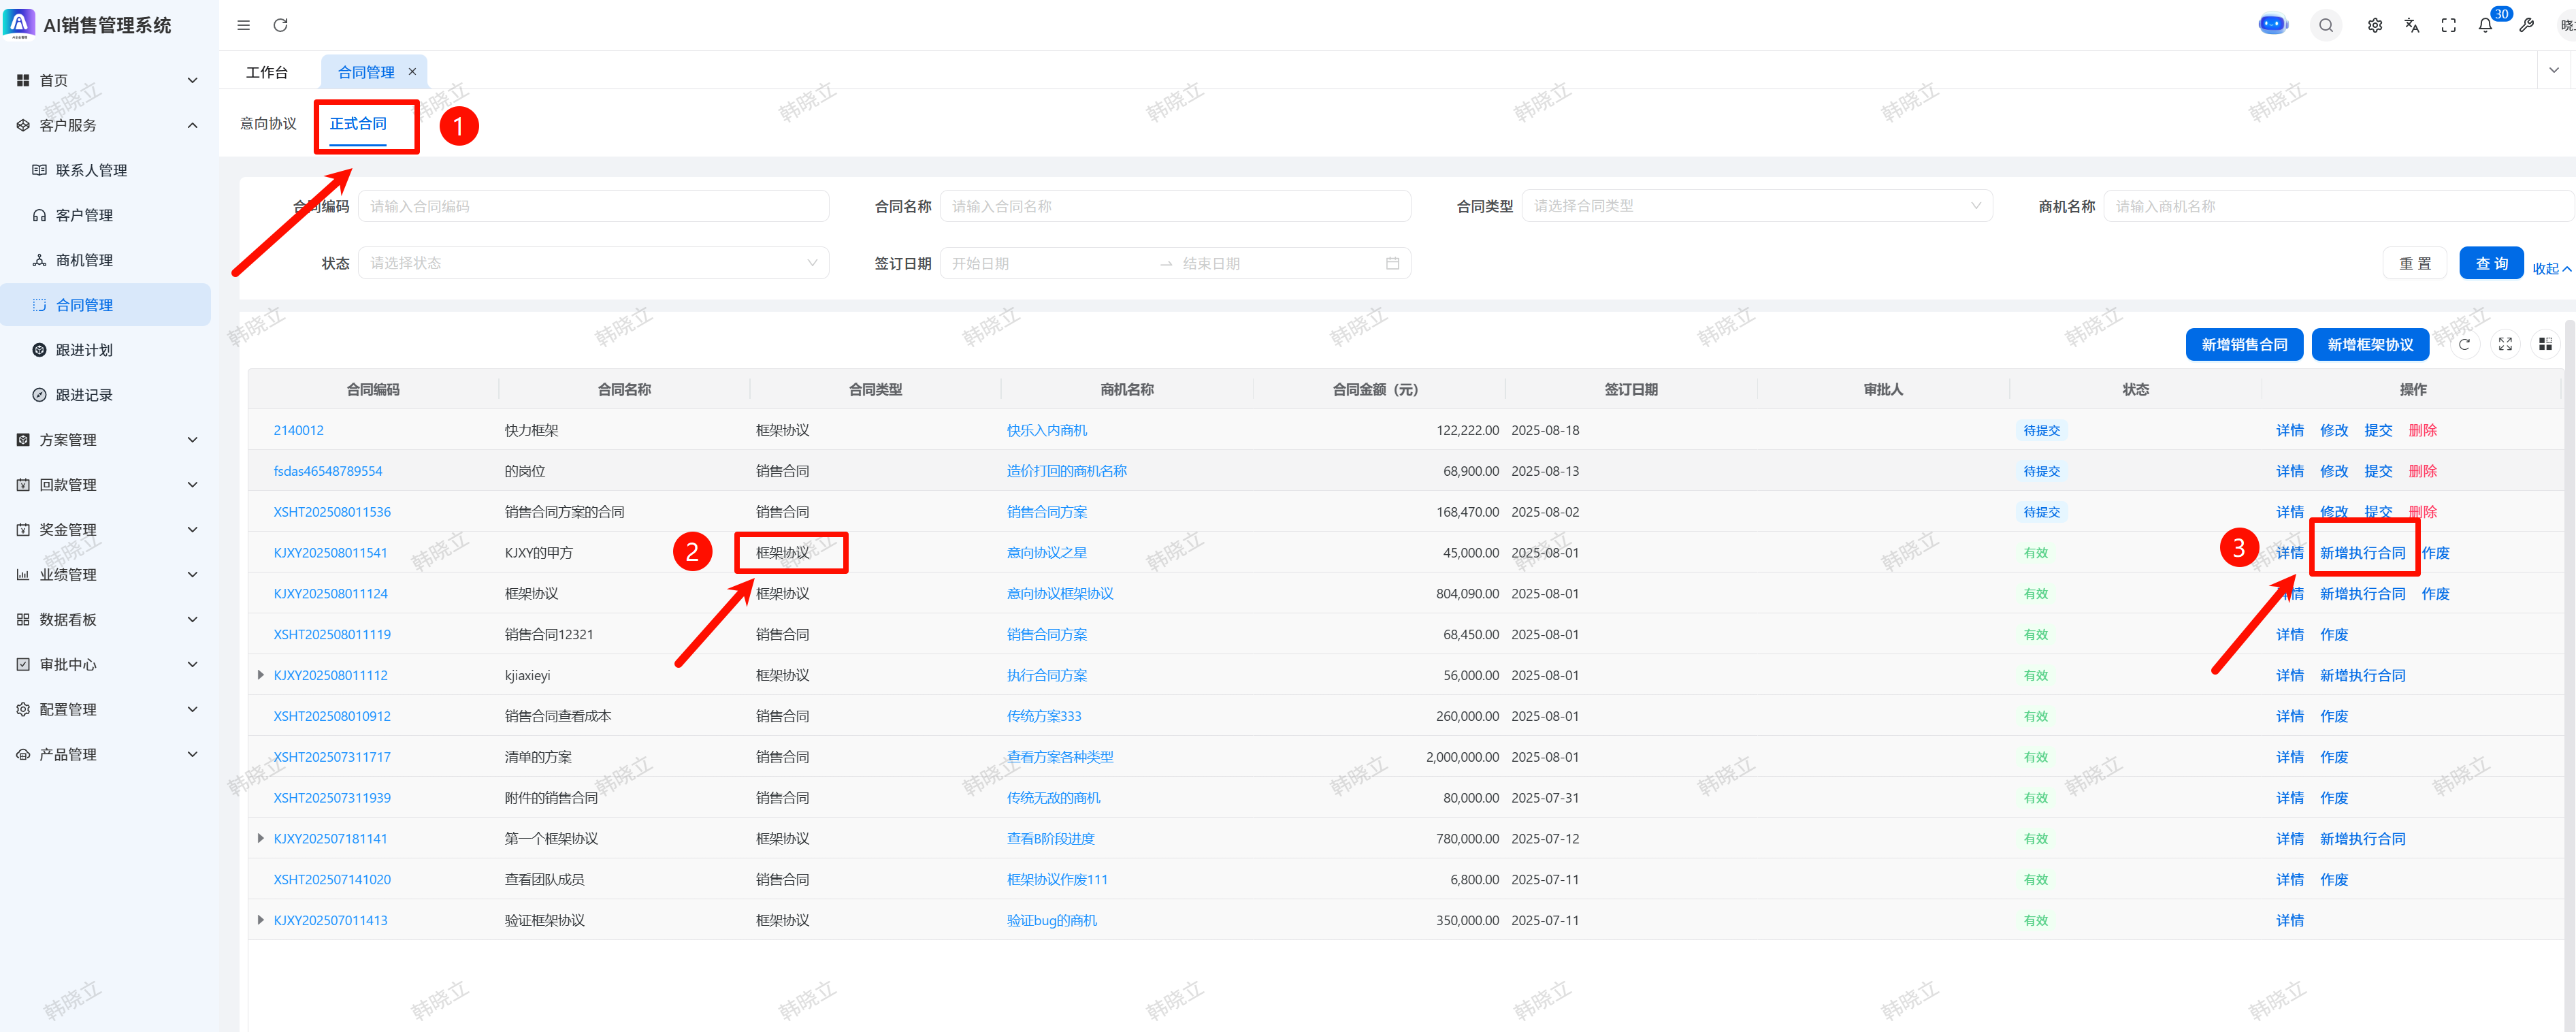
Task: Toggle fullscreen mode icon in header
Action: 2448,26
